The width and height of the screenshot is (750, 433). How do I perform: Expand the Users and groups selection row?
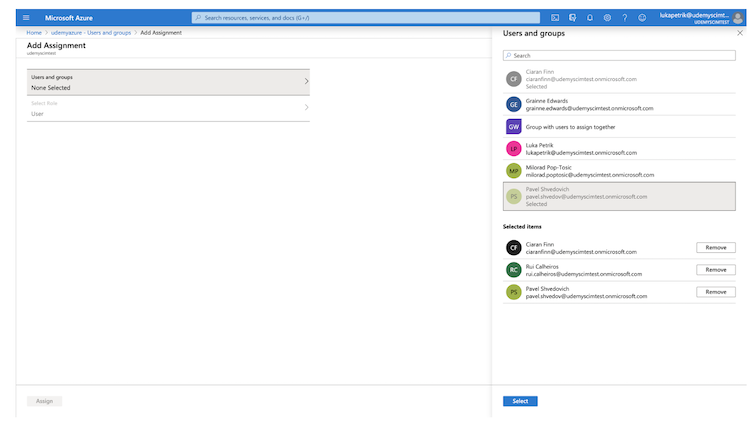tap(167, 82)
